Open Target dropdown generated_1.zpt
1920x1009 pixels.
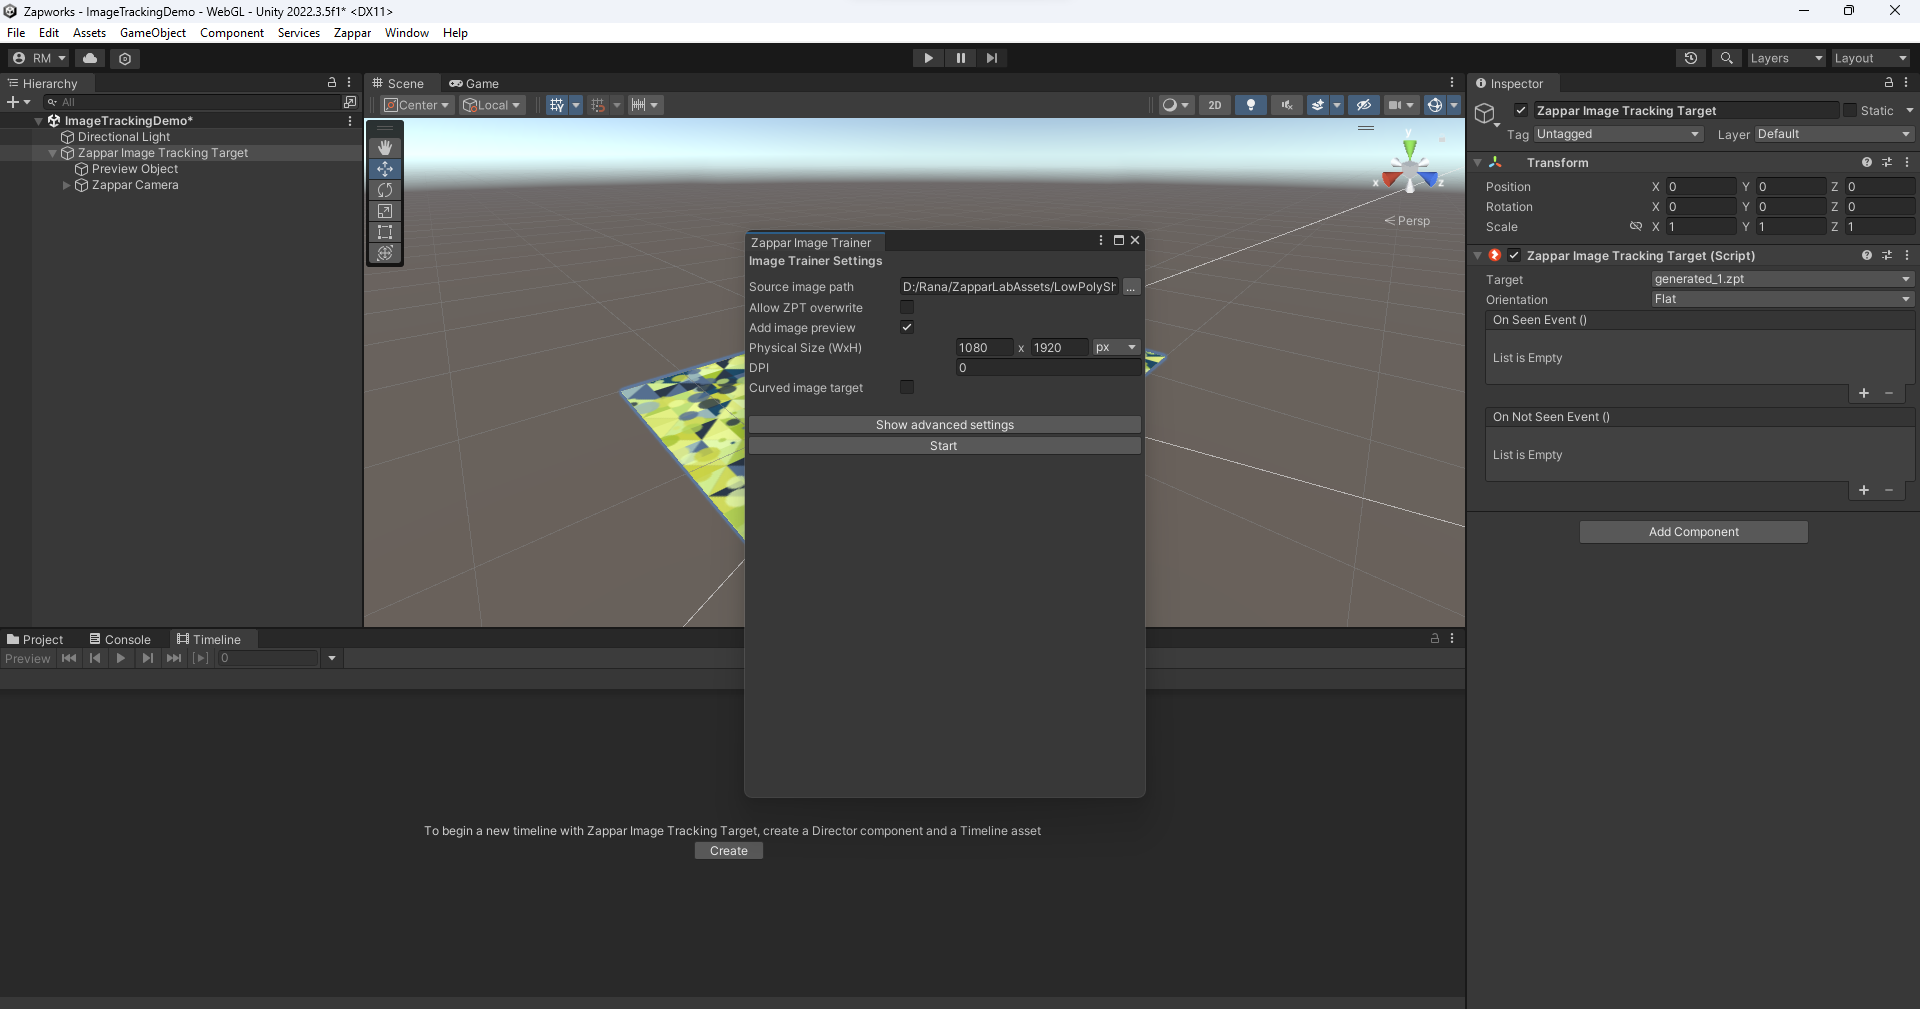(1782, 279)
